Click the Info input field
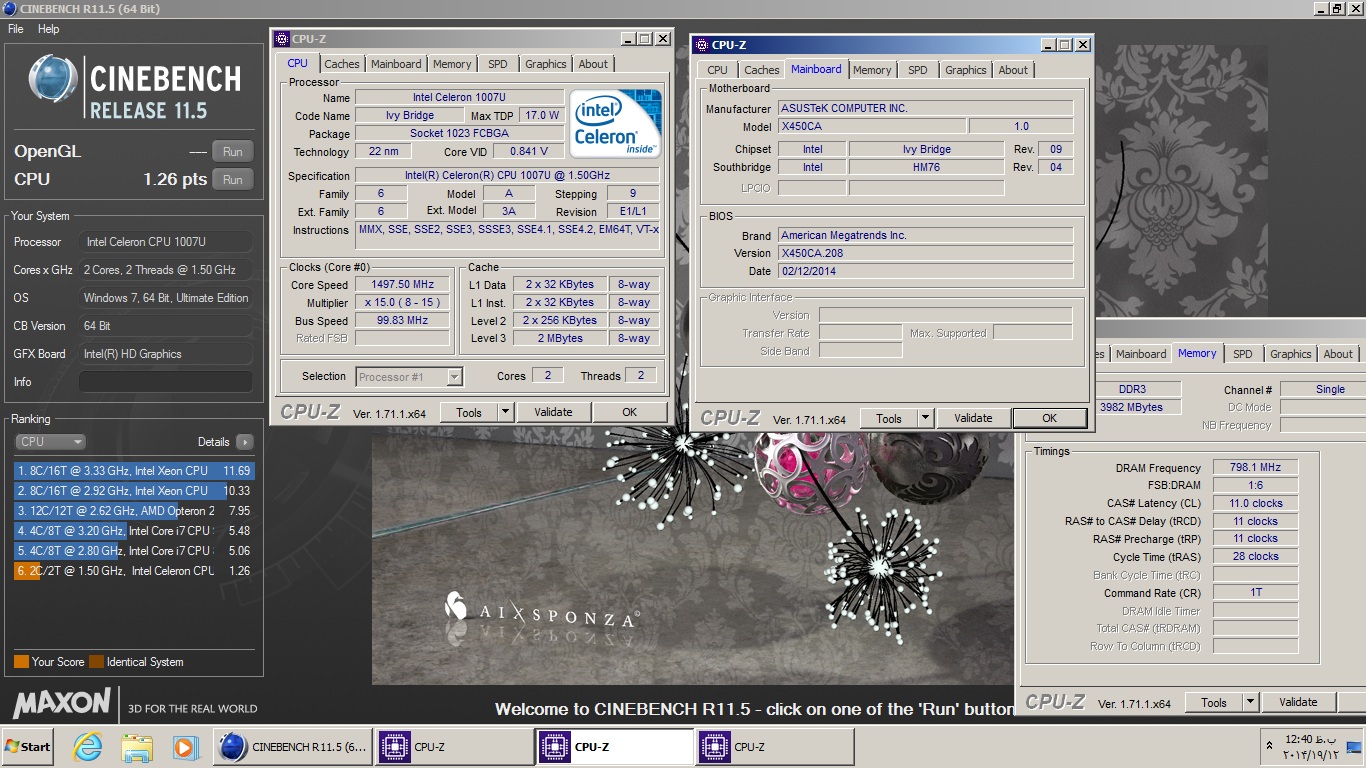1366x768 pixels. click(x=166, y=382)
